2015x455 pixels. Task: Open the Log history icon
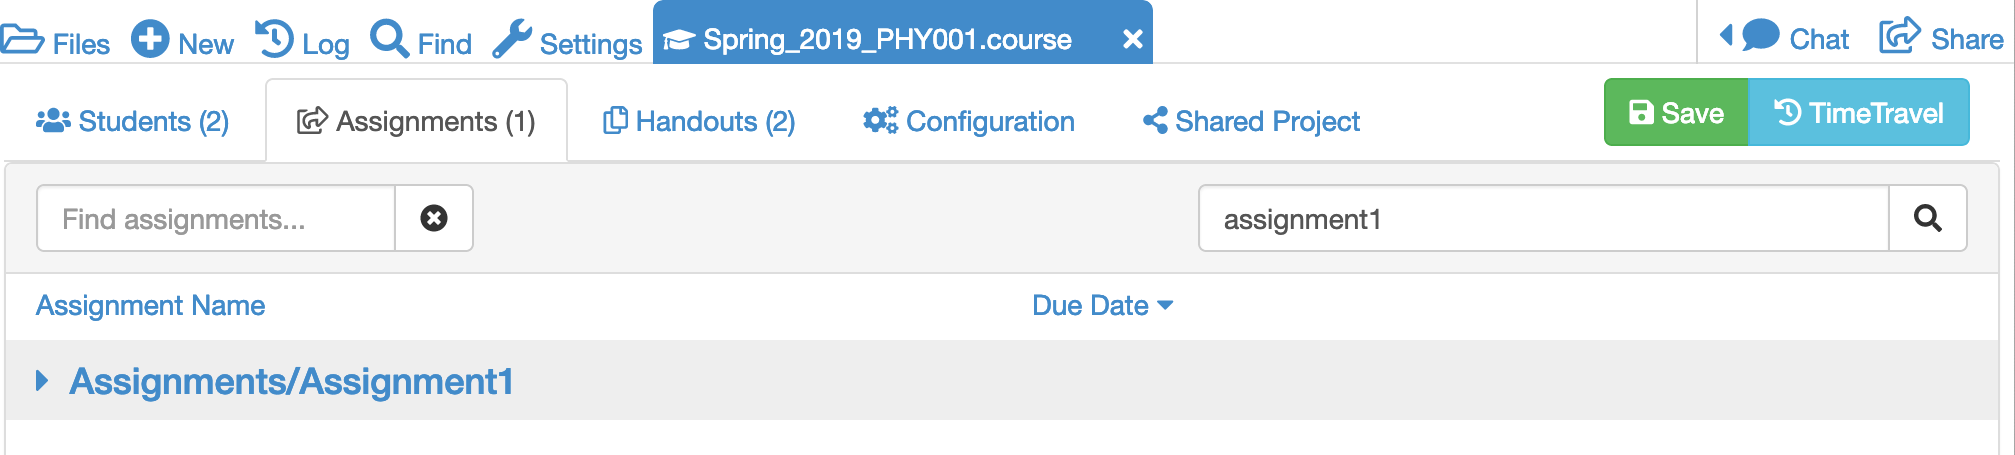[274, 40]
